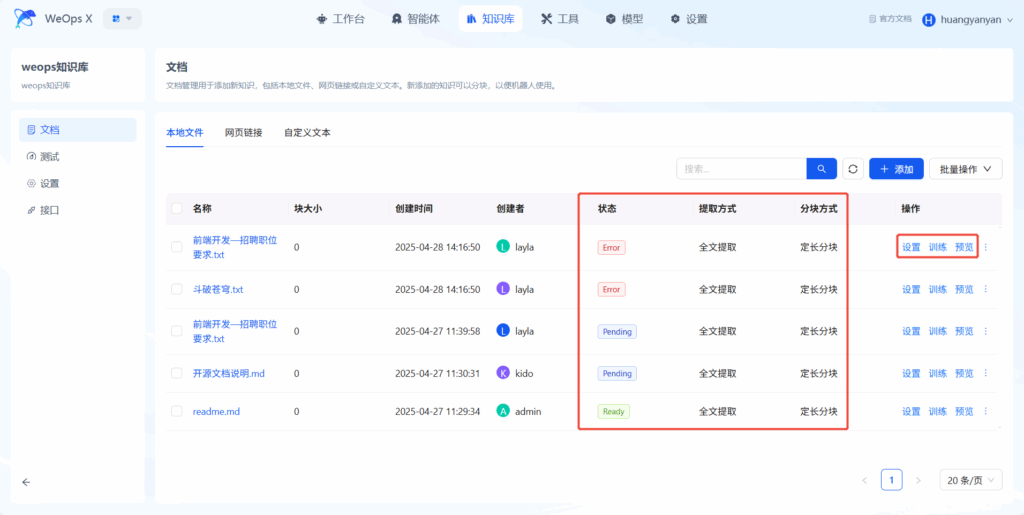The height and width of the screenshot is (515, 1024).
Task: Check the first 前端开发 row dated 04-28
Action: (176, 247)
